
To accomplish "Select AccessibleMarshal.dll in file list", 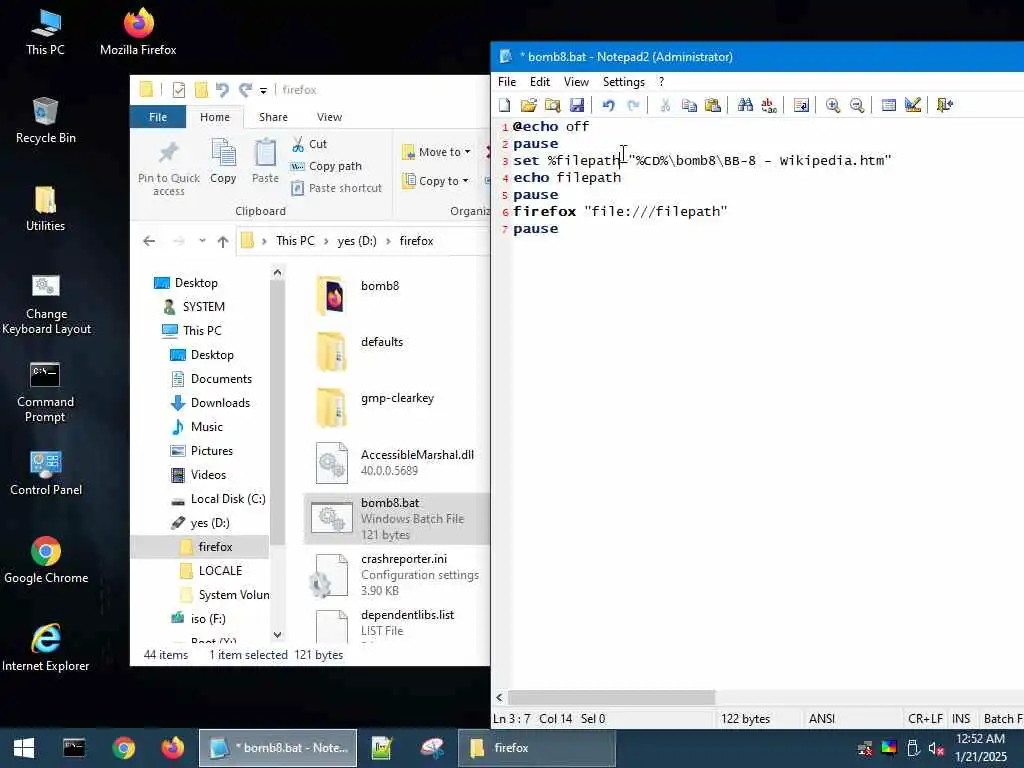I will 395,462.
